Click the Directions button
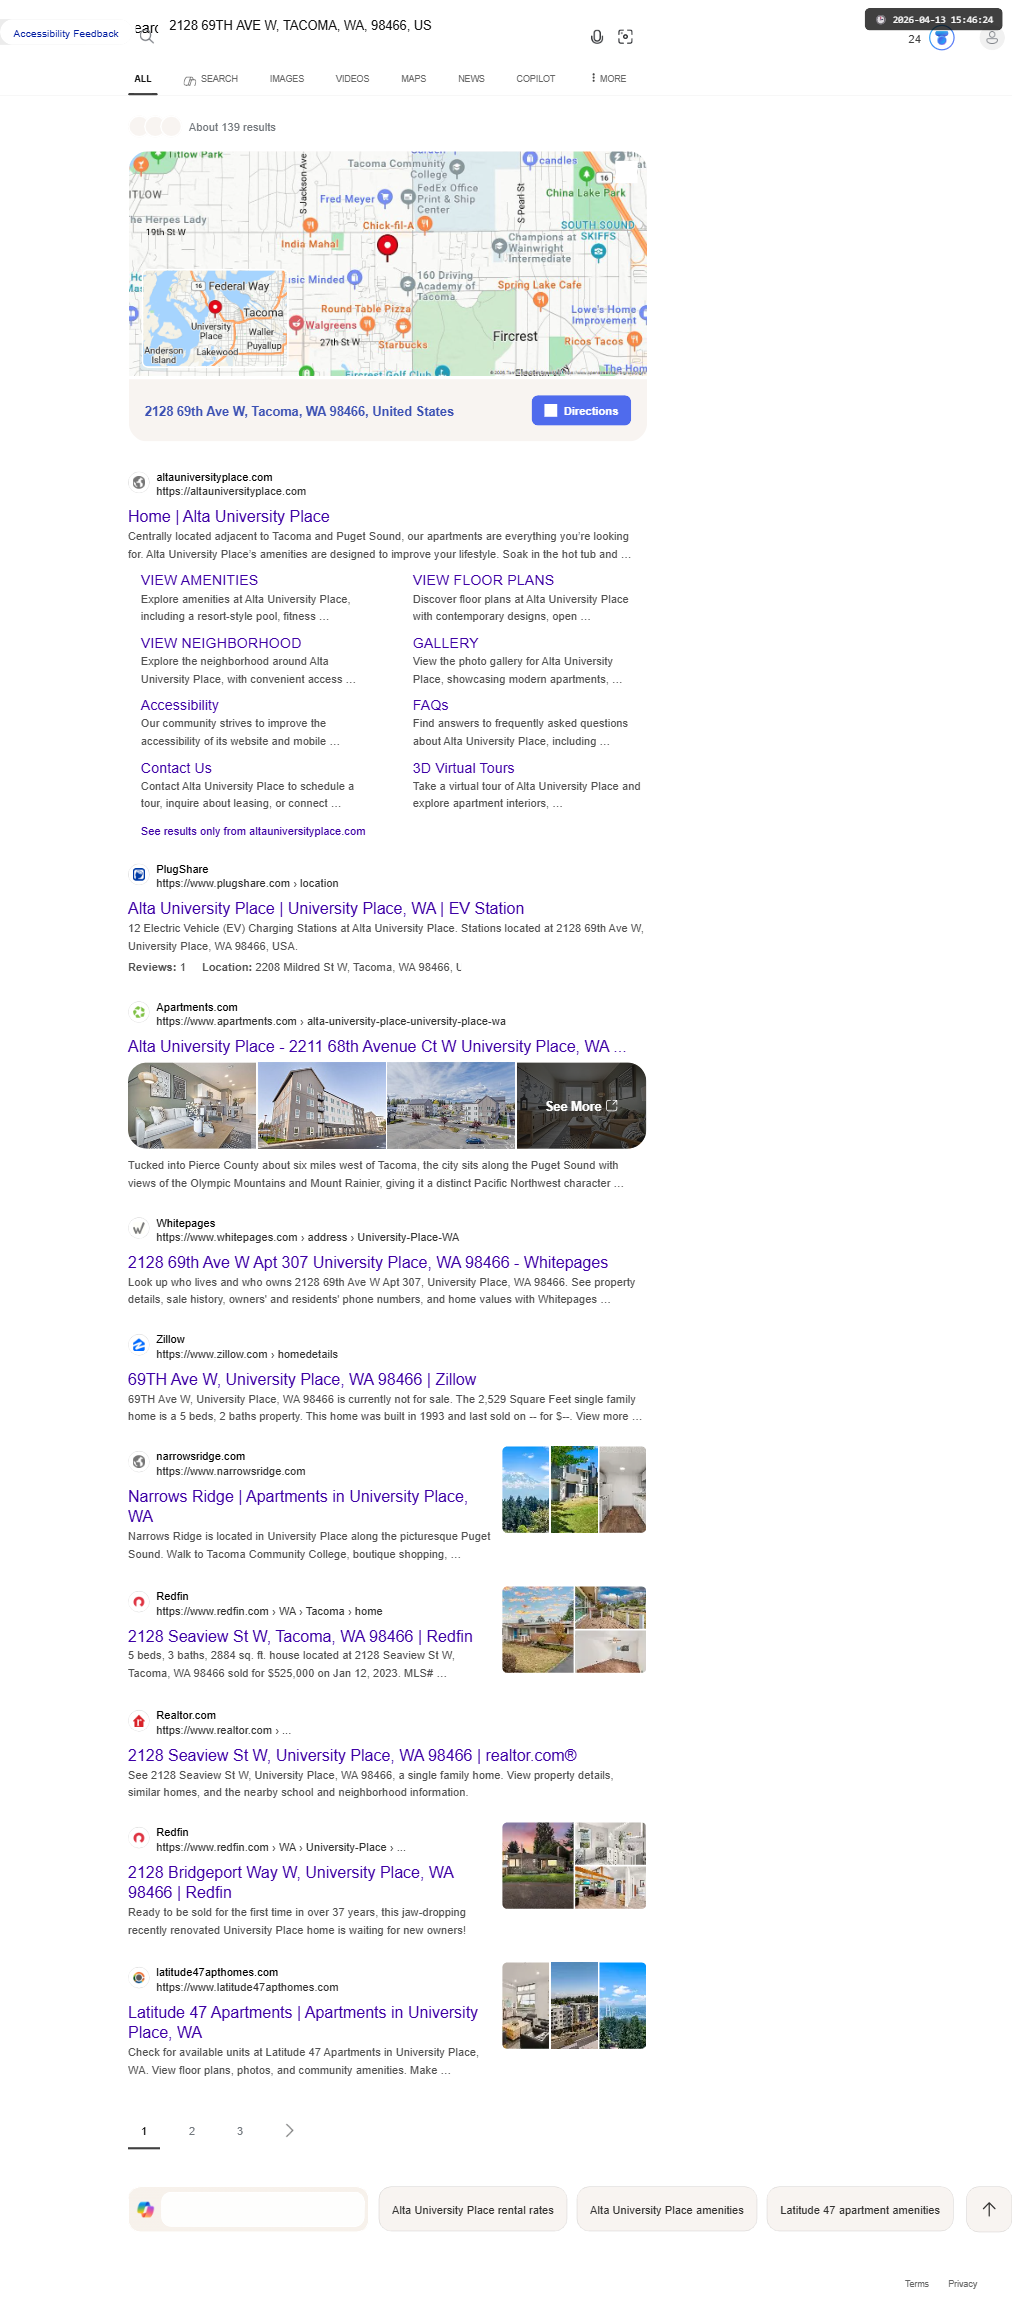The width and height of the screenshot is (1012, 2302). point(581,411)
